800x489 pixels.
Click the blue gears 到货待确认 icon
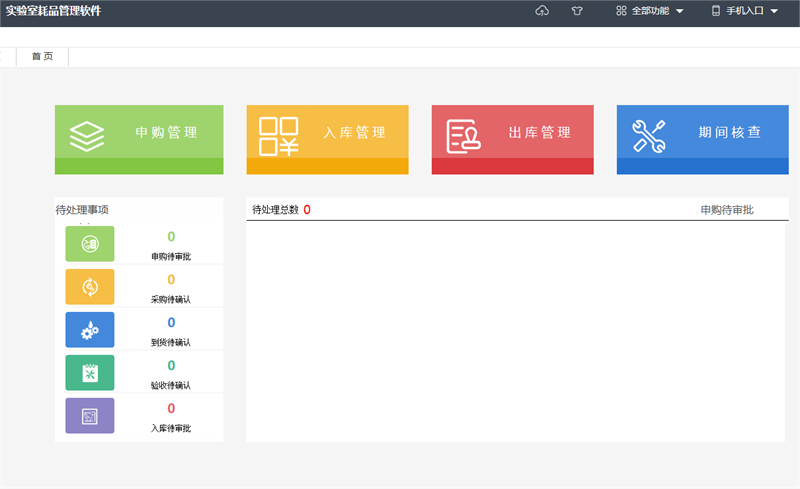coord(90,330)
